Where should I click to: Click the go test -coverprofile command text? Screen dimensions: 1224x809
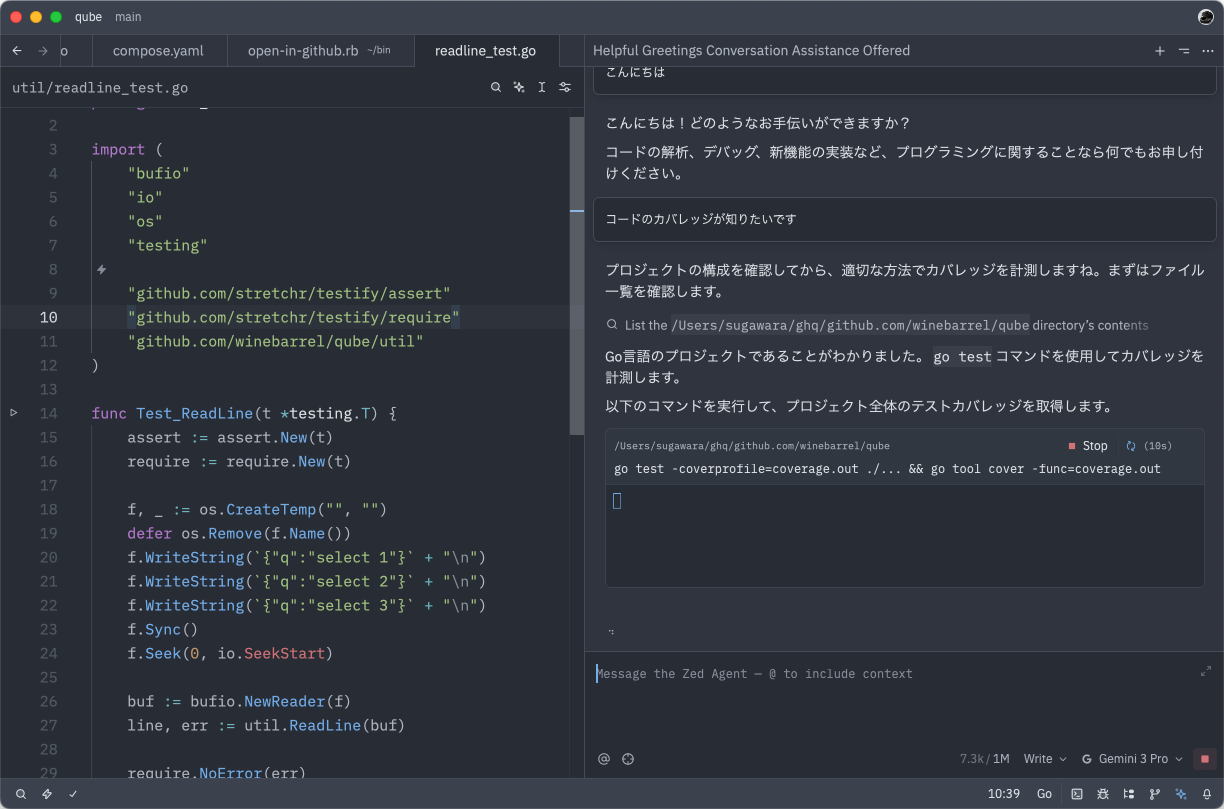pyautogui.click(x=888, y=469)
